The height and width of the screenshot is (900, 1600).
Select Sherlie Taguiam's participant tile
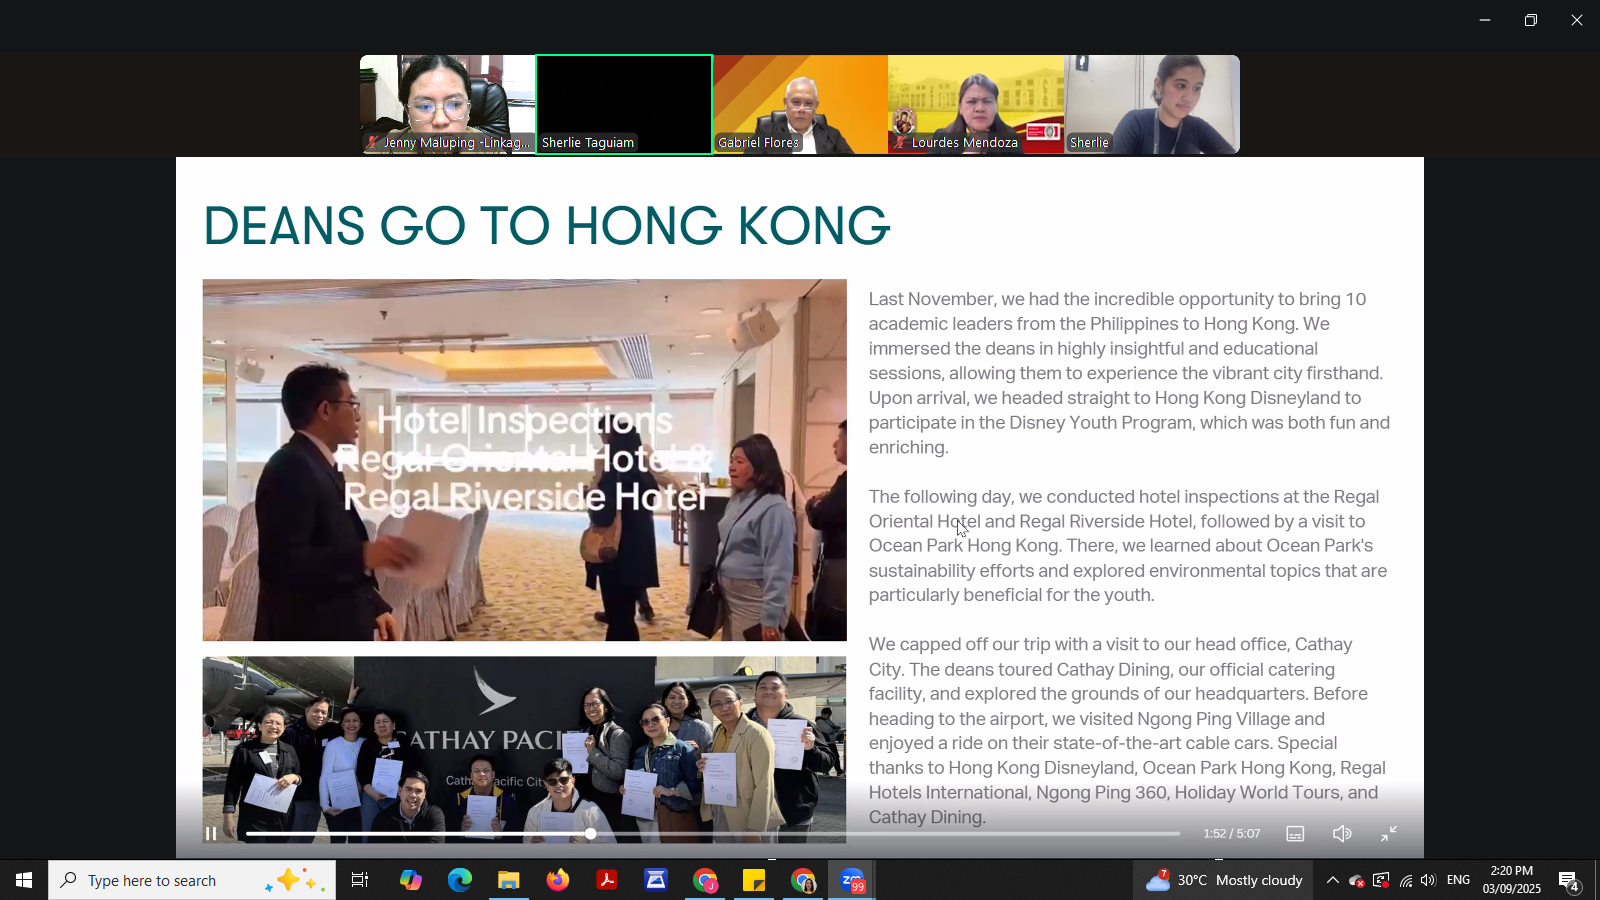[x=624, y=104]
